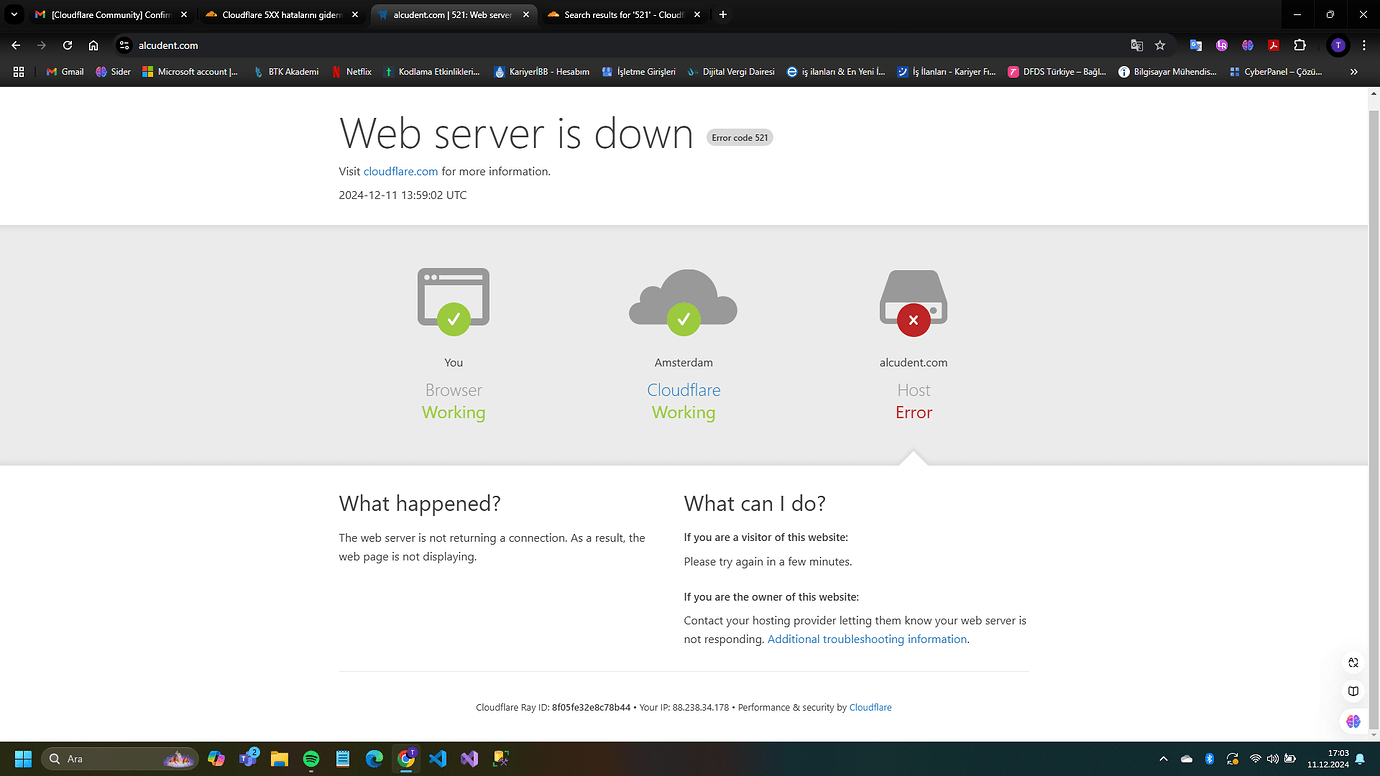
Task: Expand the tab search dropdown arrow
Action: 15,15
